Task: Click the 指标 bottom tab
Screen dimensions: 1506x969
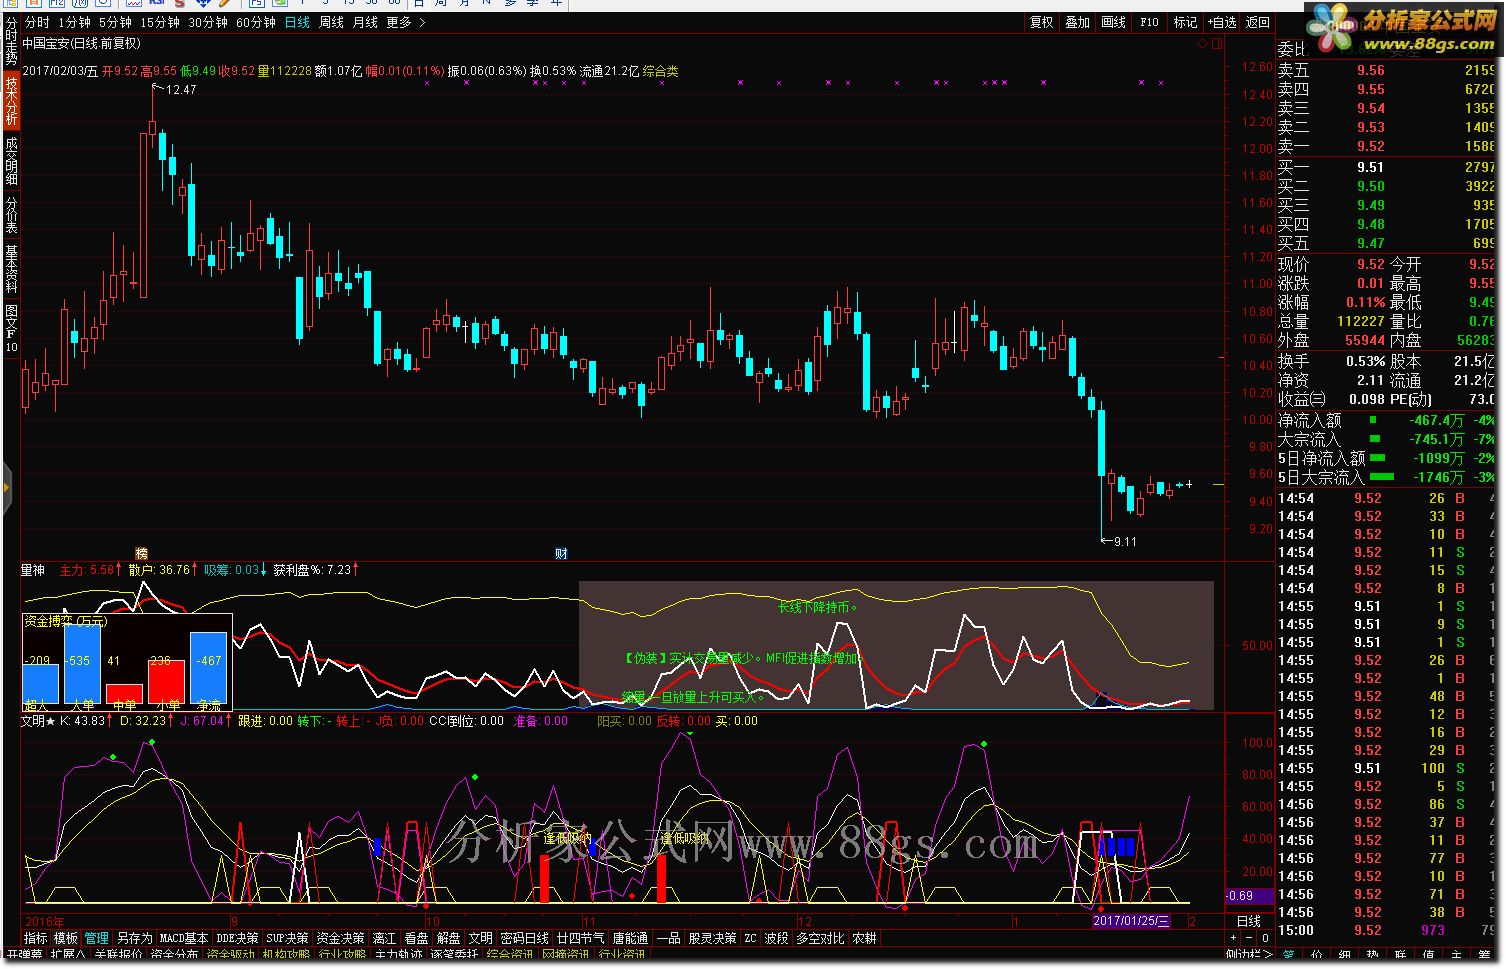Action: click(x=36, y=938)
